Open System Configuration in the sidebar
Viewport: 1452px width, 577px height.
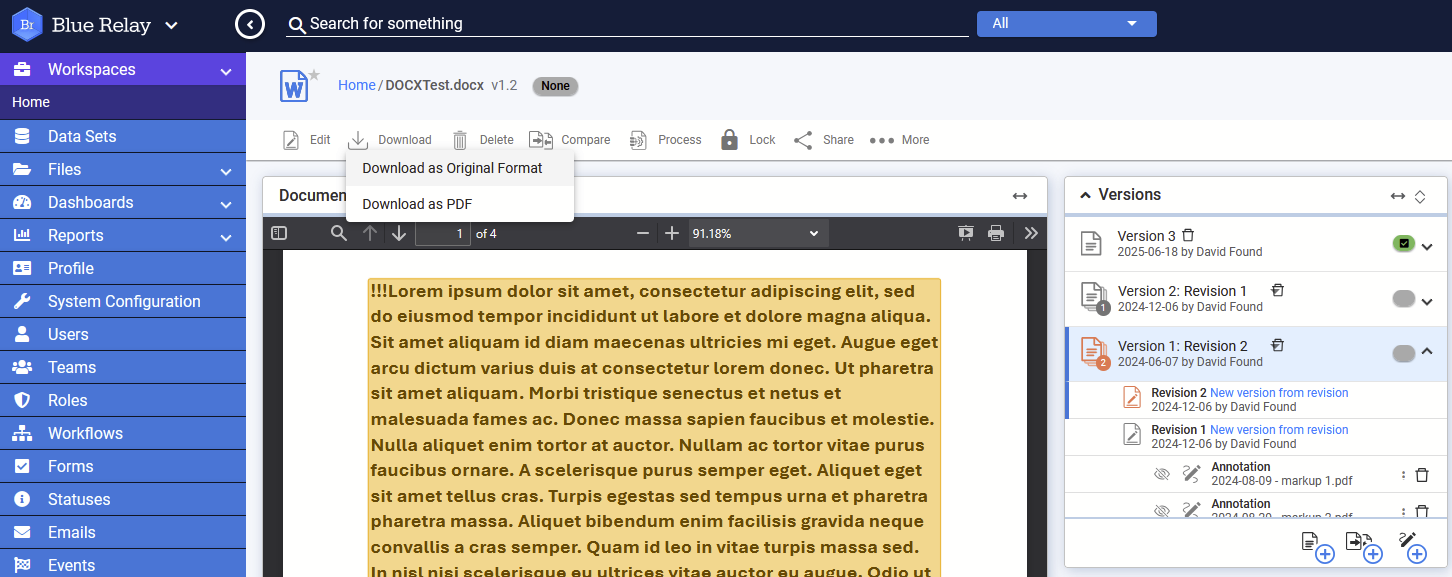coord(123,301)
